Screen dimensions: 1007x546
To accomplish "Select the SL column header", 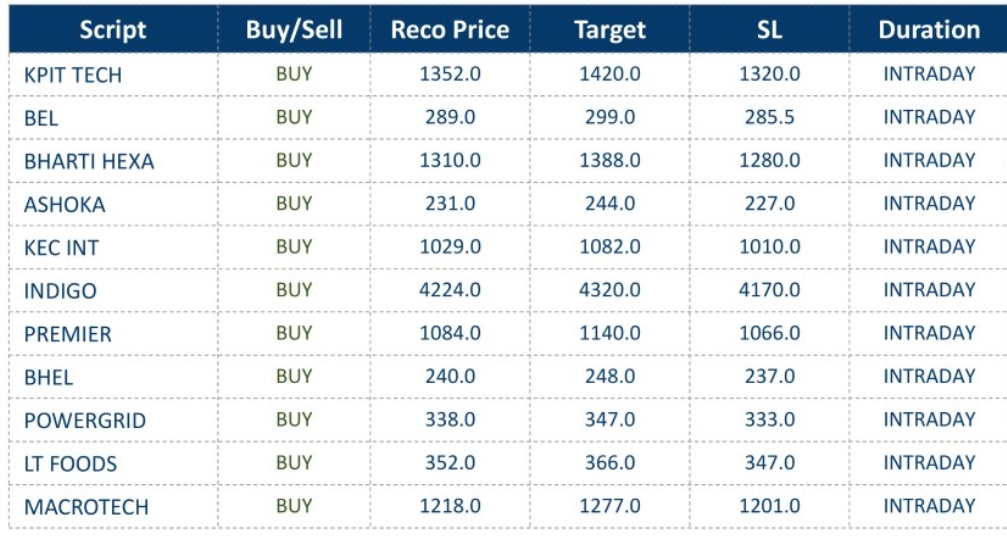I will click(x=770, y=30).
